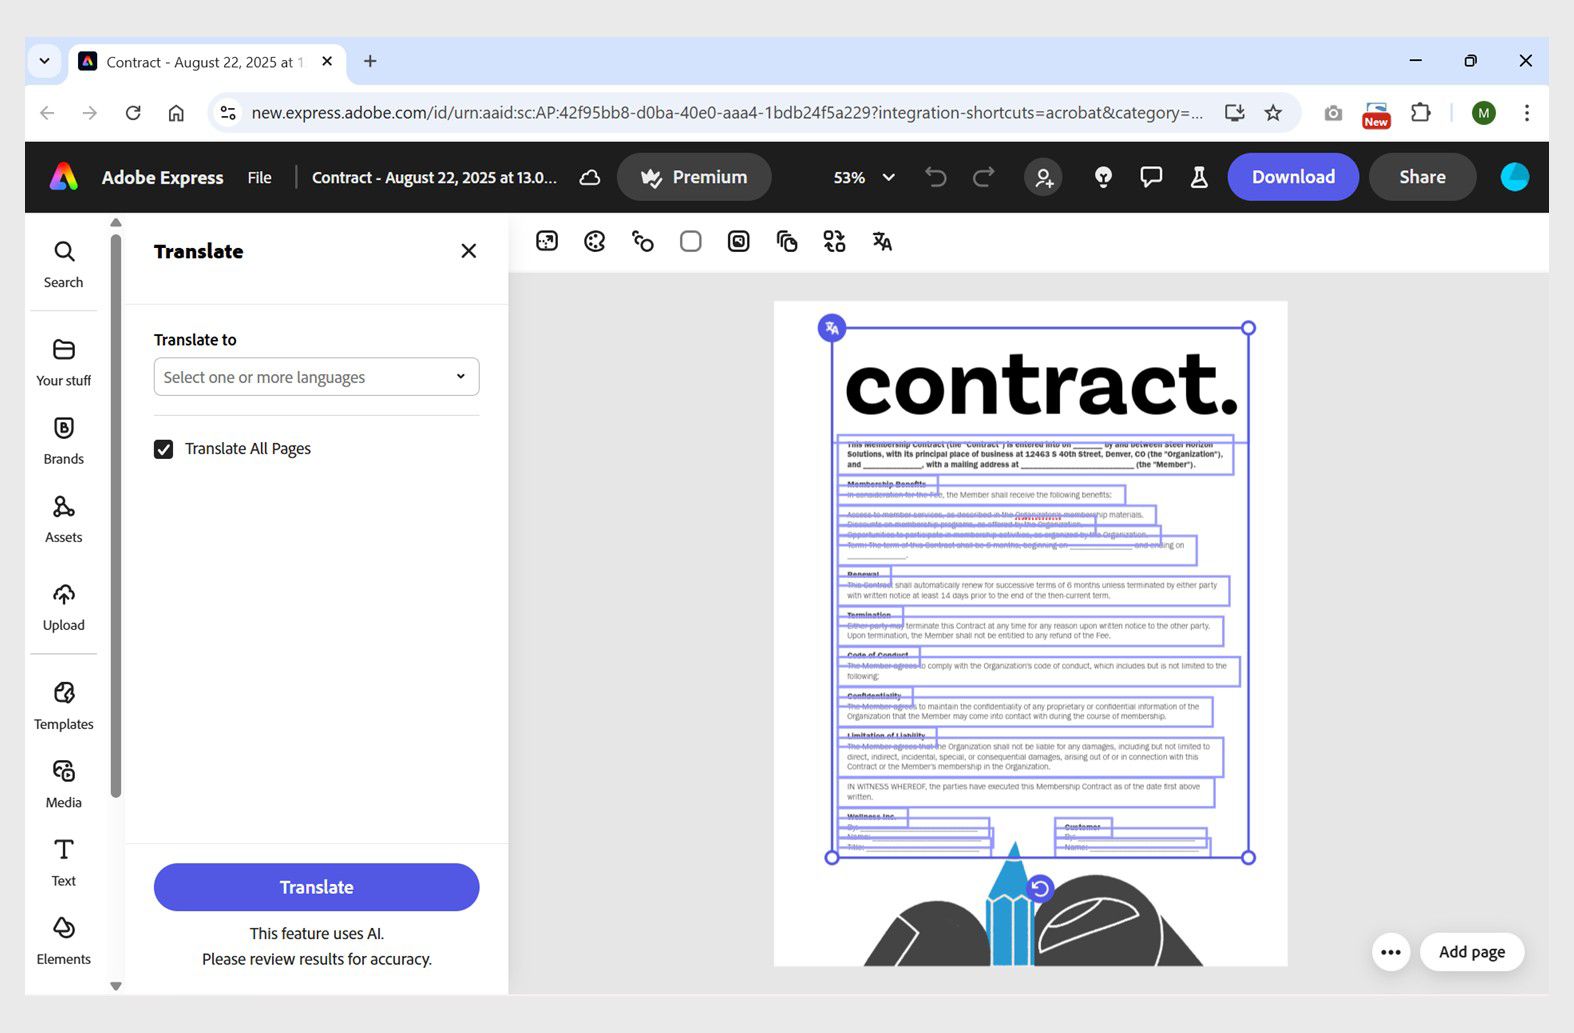Screen dimensions: 1574x1033
Task: Select the Contract browser tab
Action: (x=206, y=62)
